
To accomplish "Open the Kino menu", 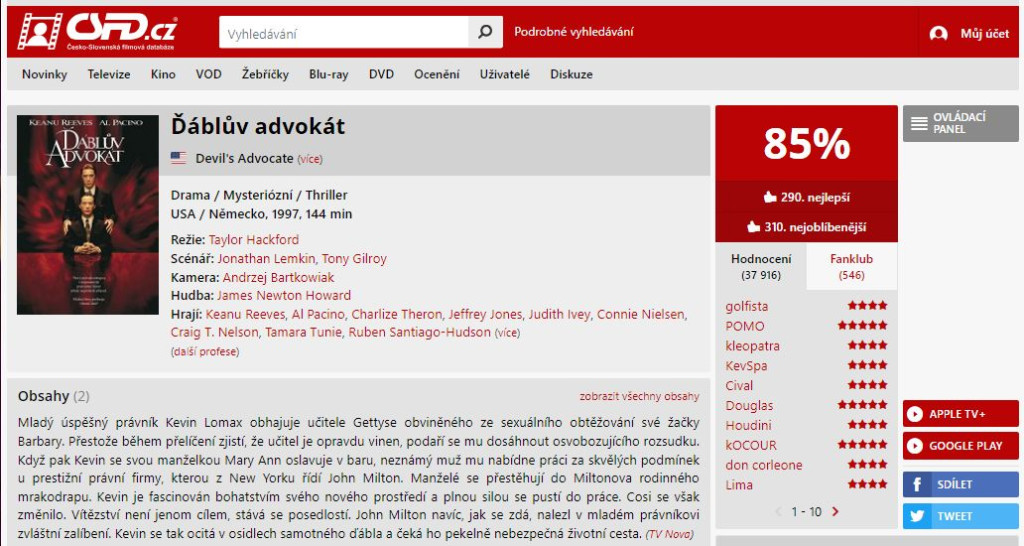I will coord(163,74).
